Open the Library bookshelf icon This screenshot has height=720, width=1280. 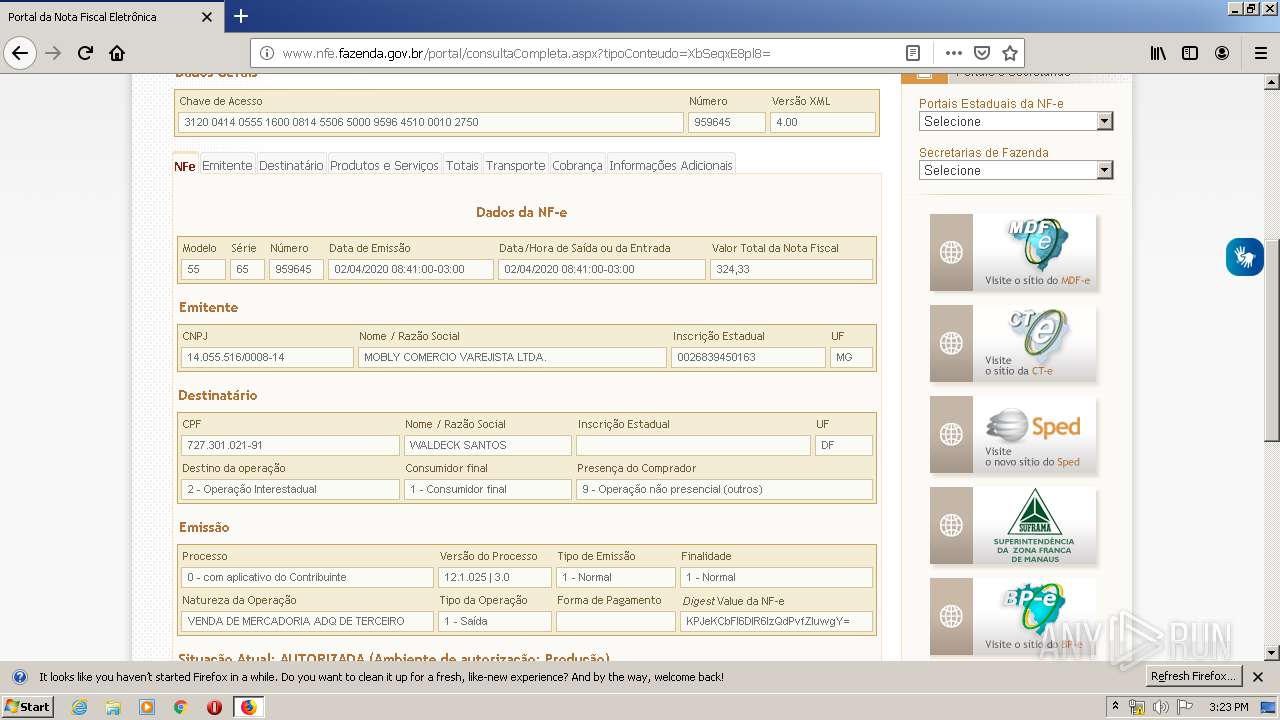pyautogui.click(x=1158, y=53)
